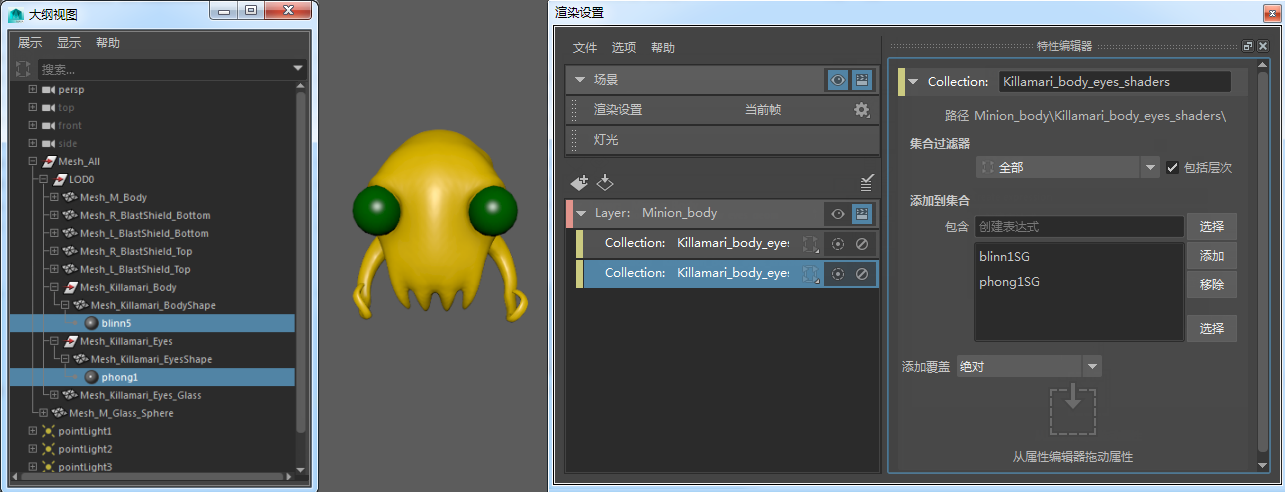Open the 集合过滤器 全部 dropdown

[1068, 167]
